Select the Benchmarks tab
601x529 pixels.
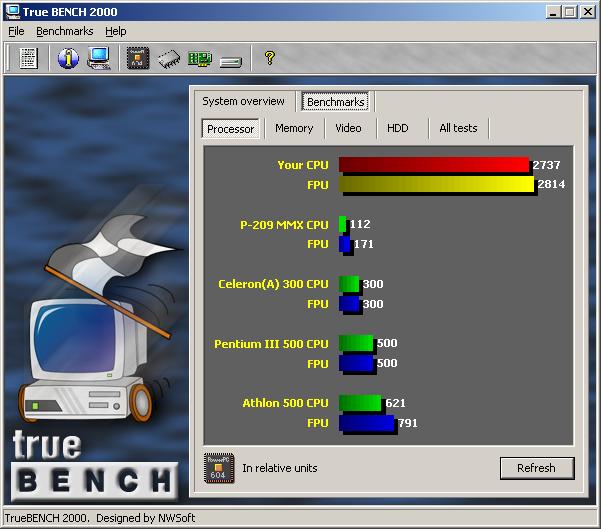tap(335, 102)
